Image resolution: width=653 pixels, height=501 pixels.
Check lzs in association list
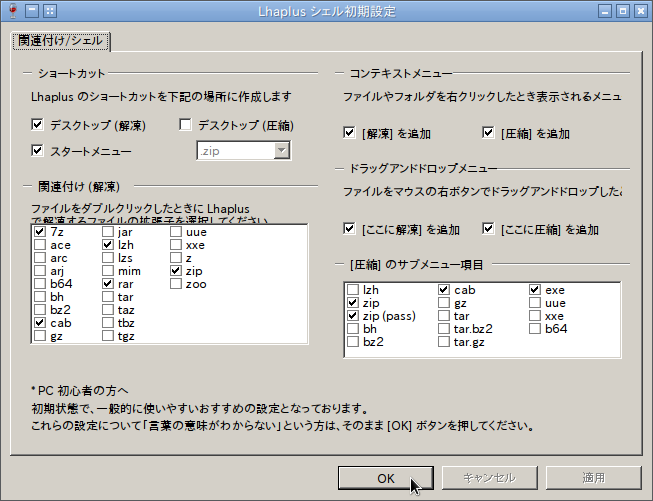(x=108, y=258)
